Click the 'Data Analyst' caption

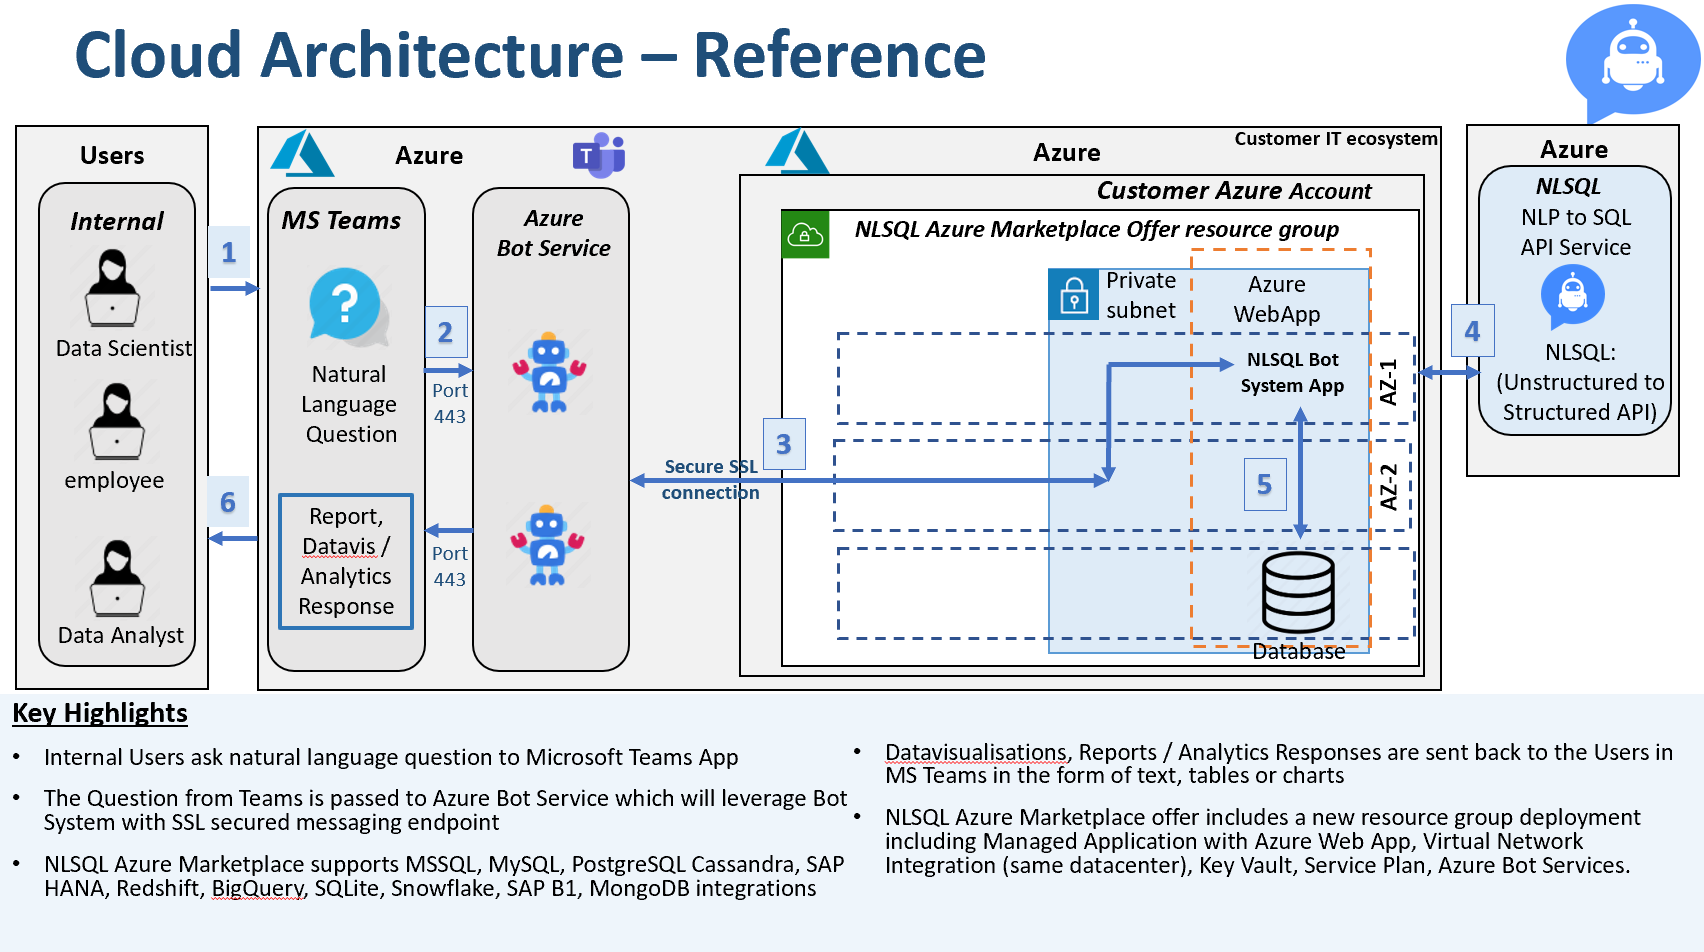121,635
